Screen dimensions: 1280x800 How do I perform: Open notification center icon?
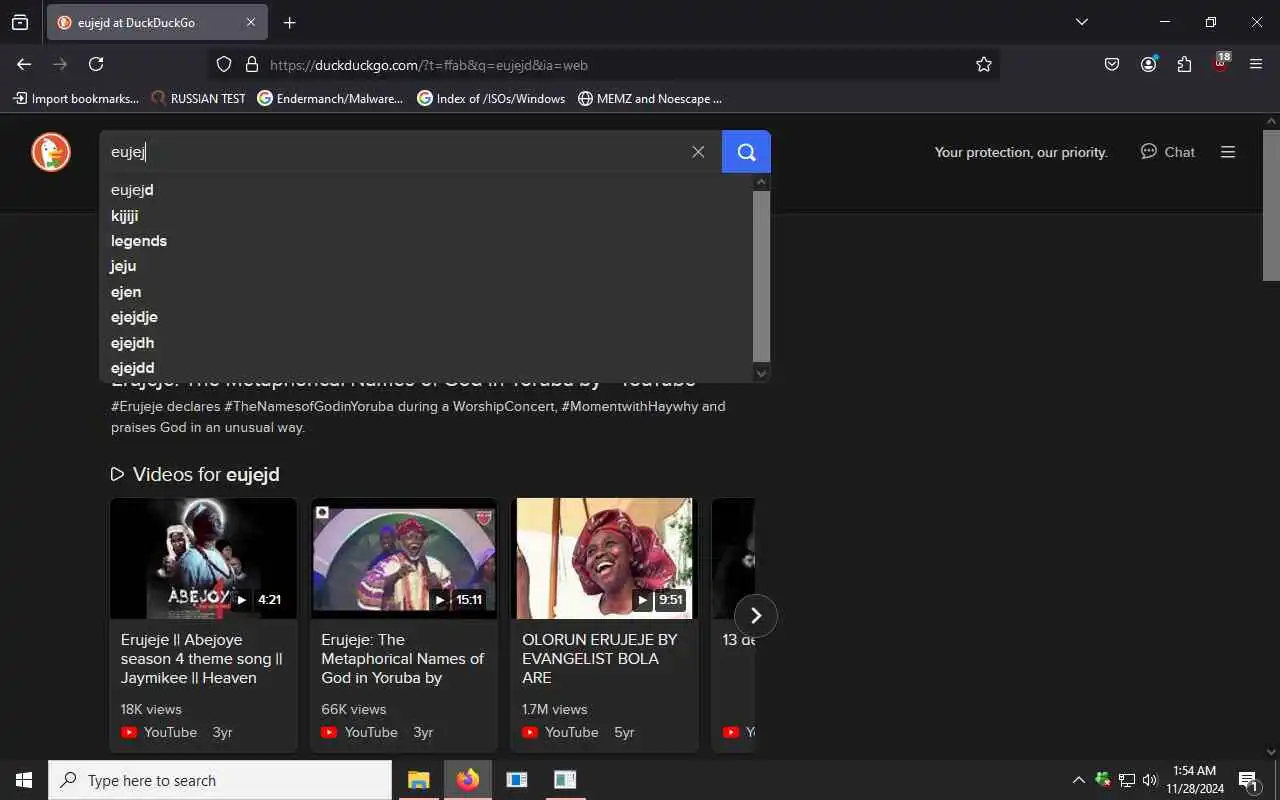(1248, 780)
